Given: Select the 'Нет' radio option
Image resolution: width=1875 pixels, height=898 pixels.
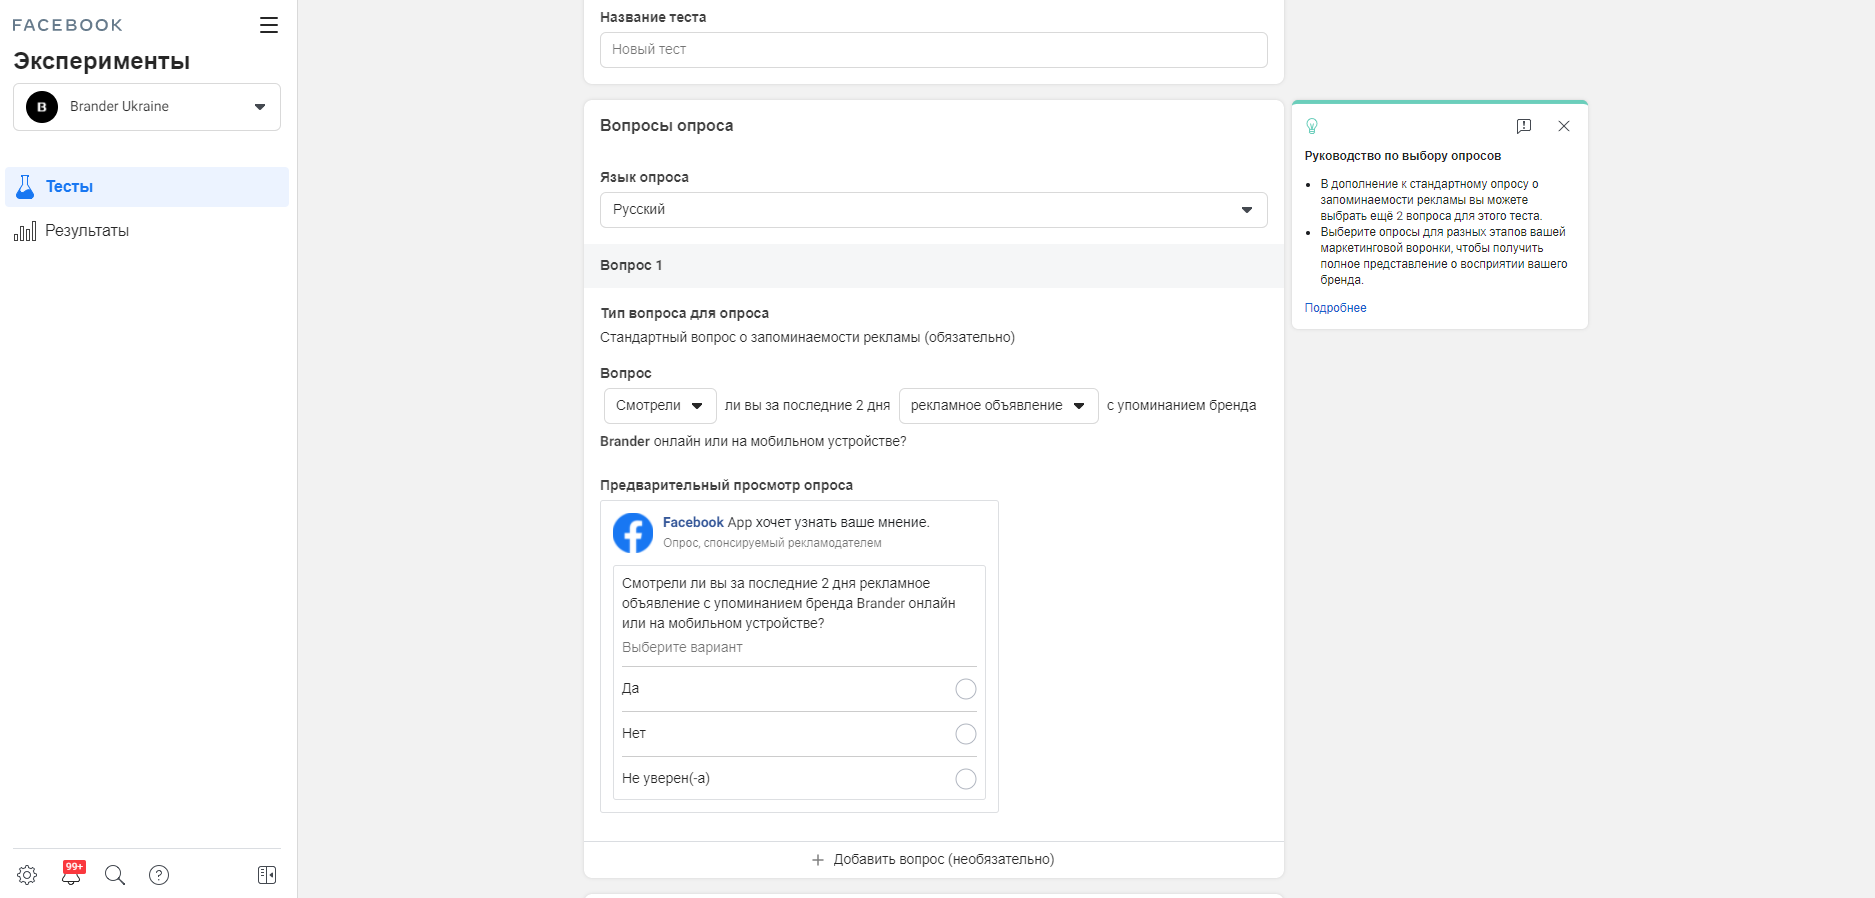Looking at the screenshot, I should tap(965, 734).
